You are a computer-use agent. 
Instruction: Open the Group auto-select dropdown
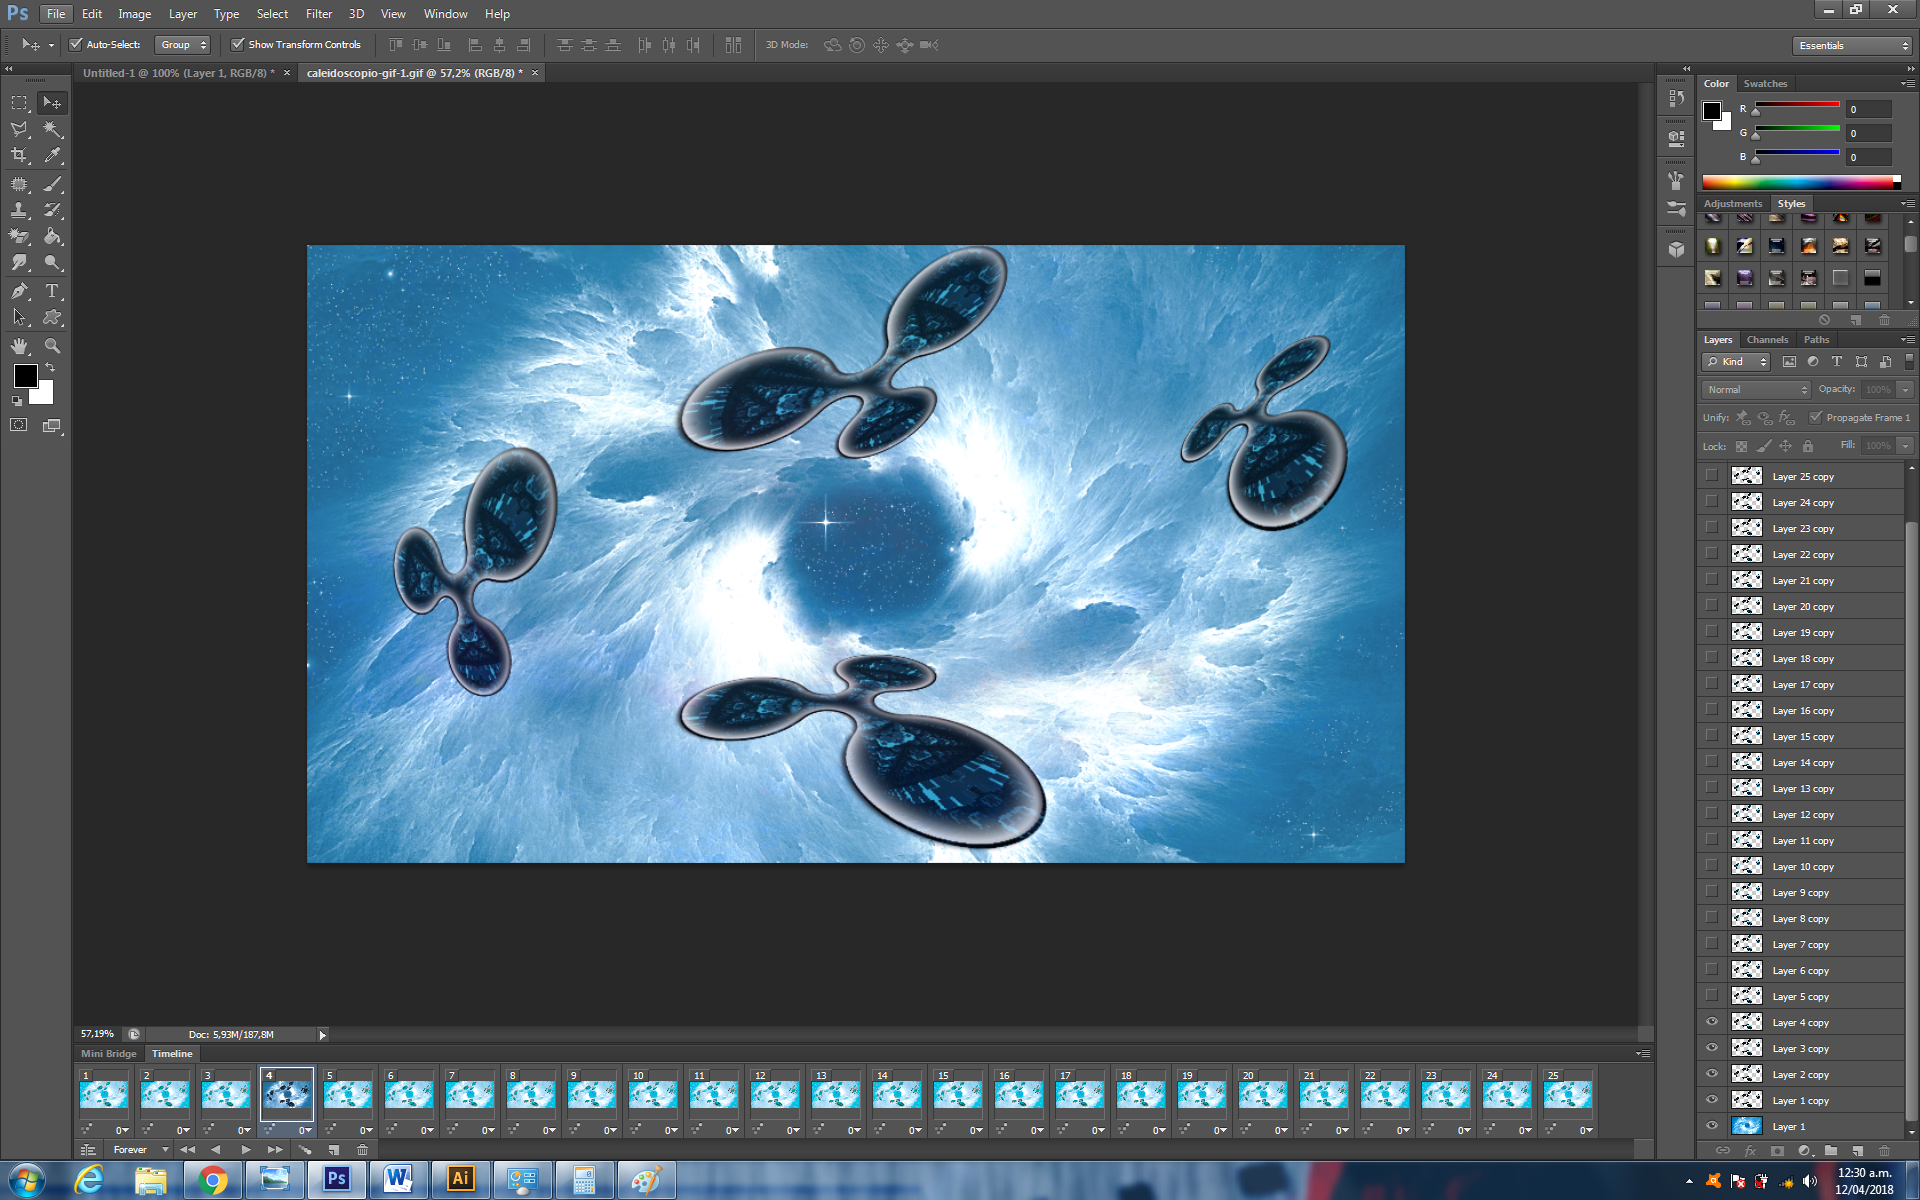pos(182,44)
